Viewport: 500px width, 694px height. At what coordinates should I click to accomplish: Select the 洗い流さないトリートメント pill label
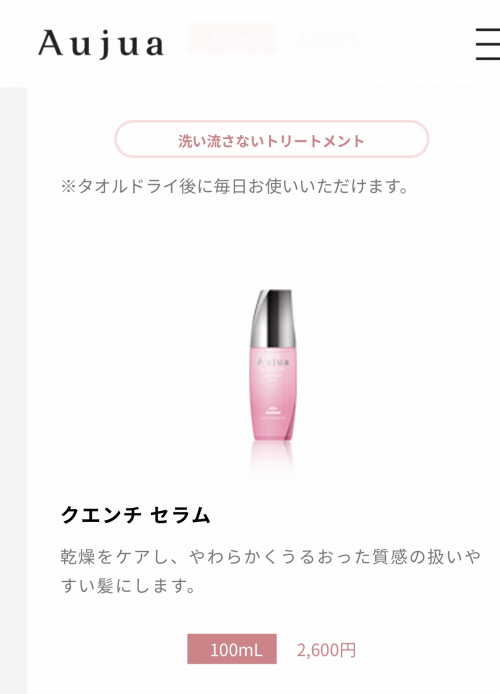click(x=272, y=139)
